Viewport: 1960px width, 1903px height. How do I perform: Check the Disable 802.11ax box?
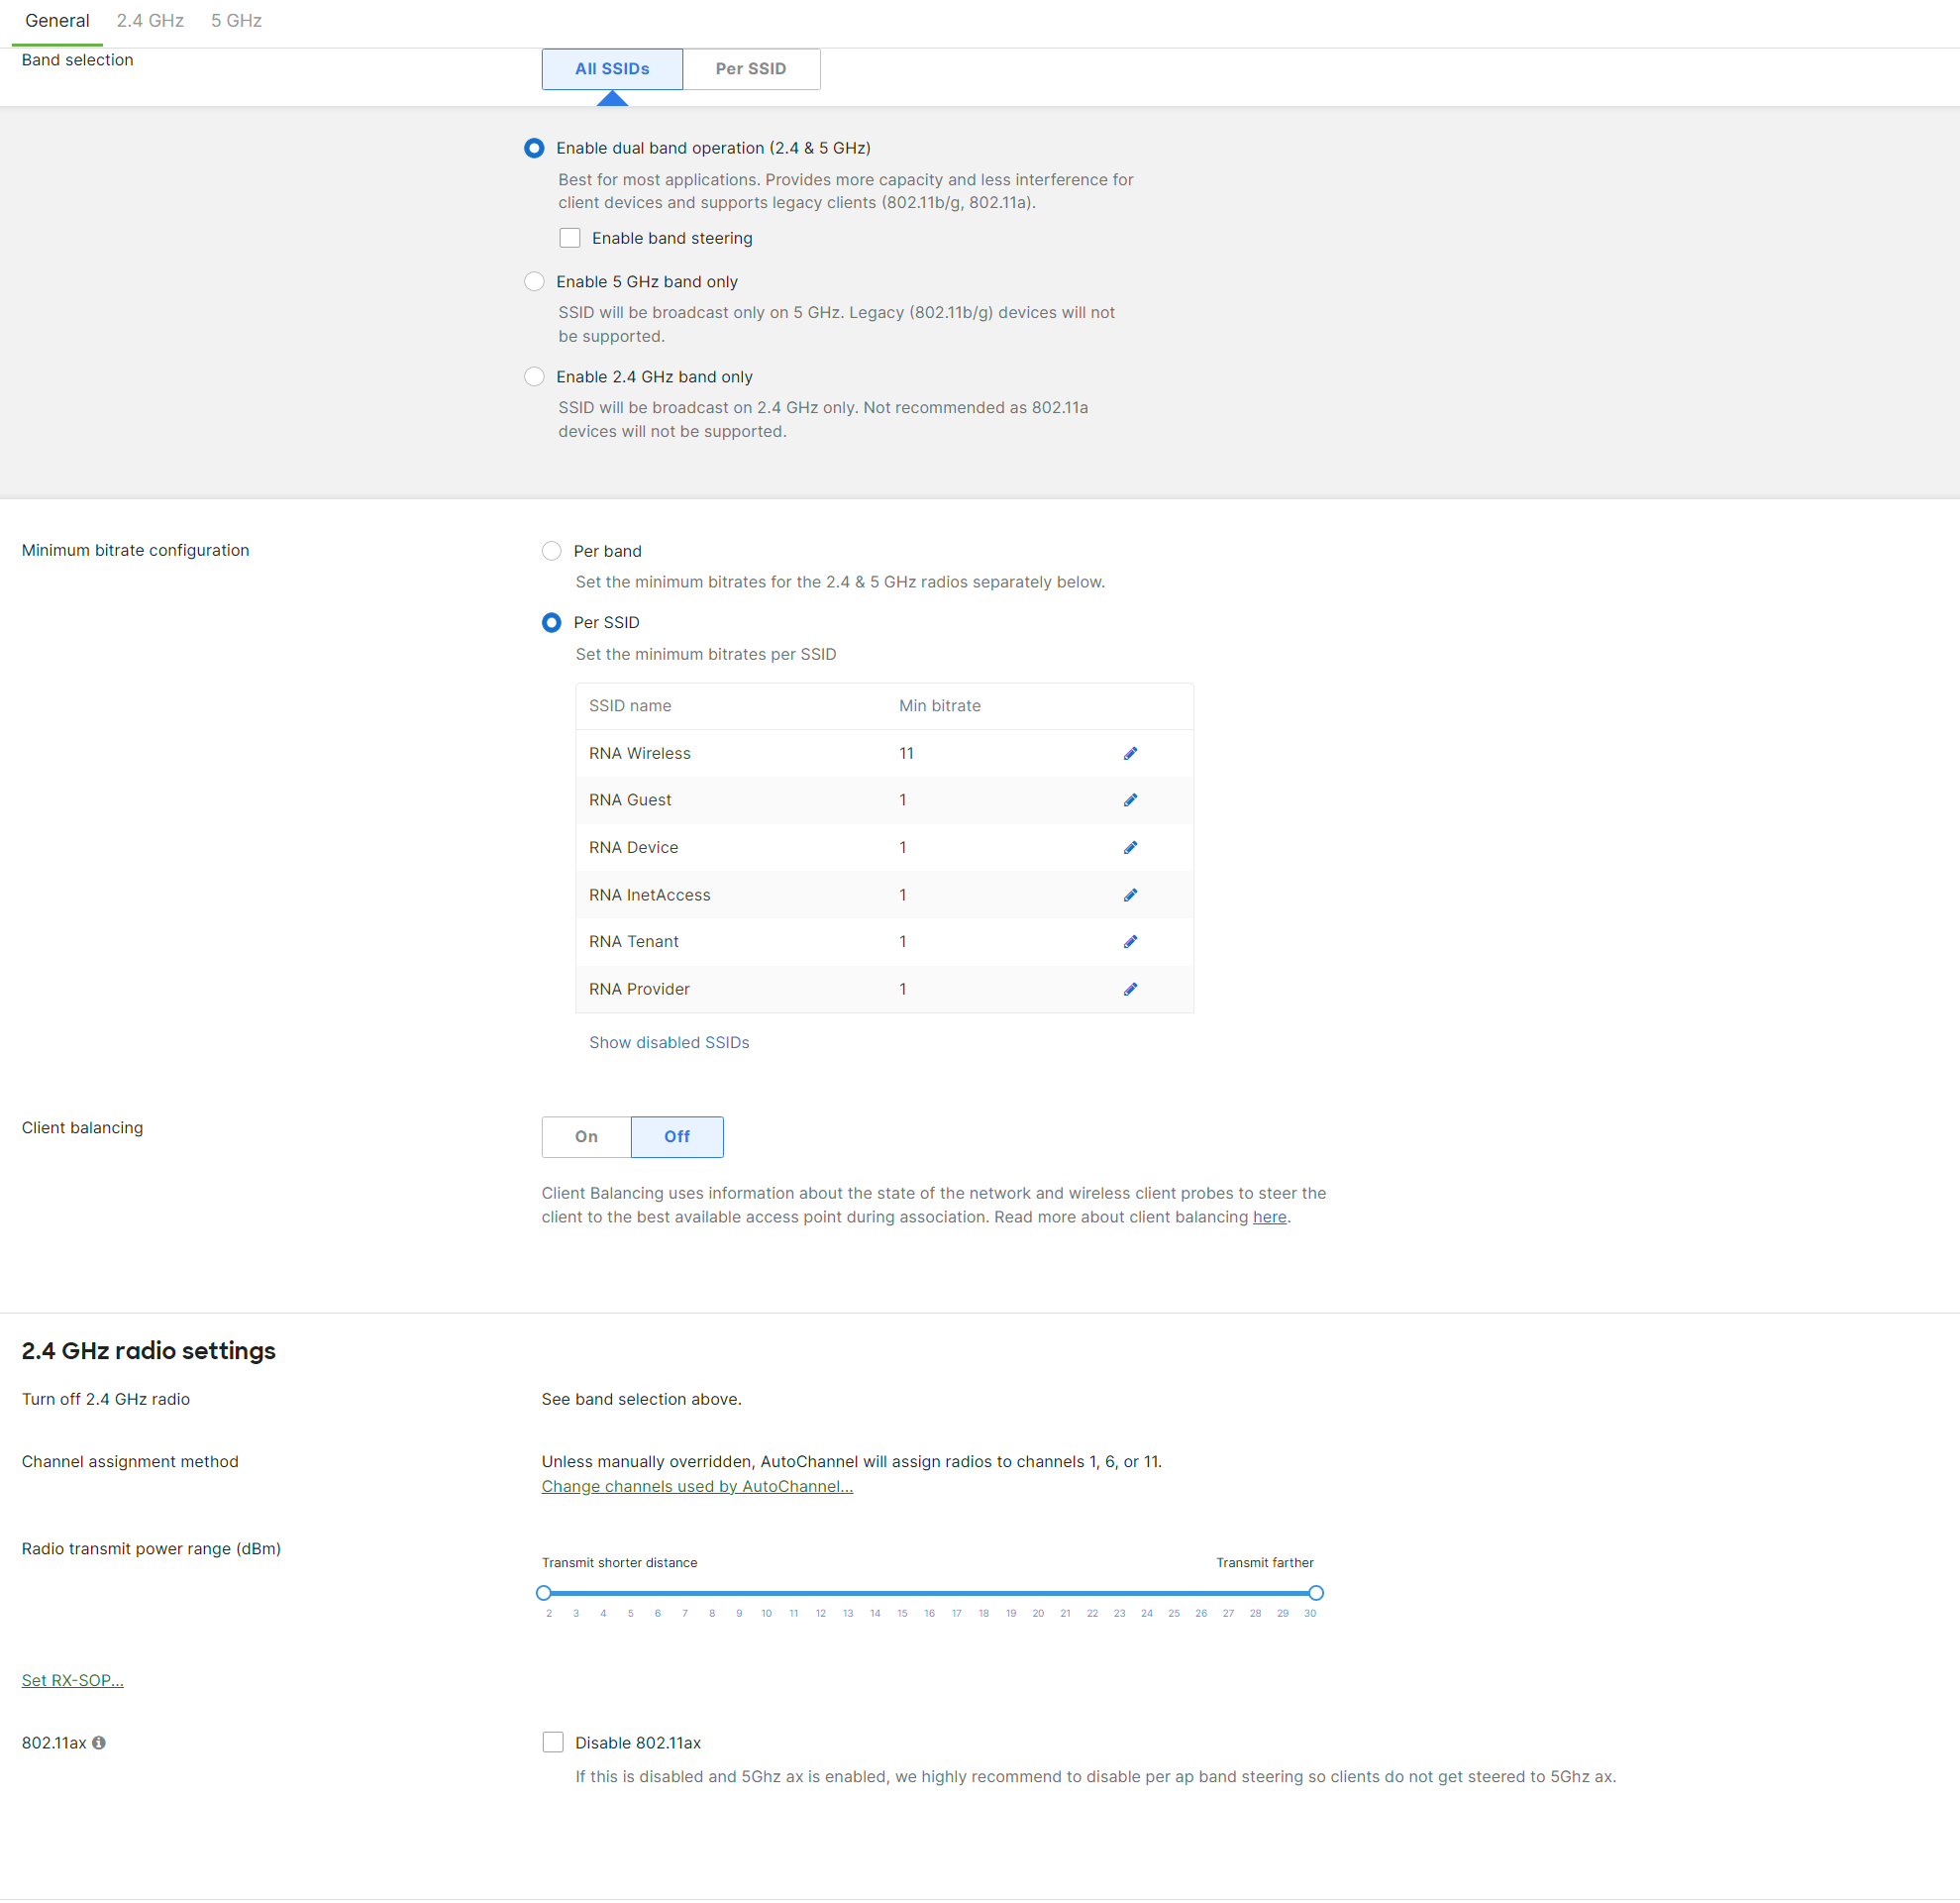tap(553, 1741)
